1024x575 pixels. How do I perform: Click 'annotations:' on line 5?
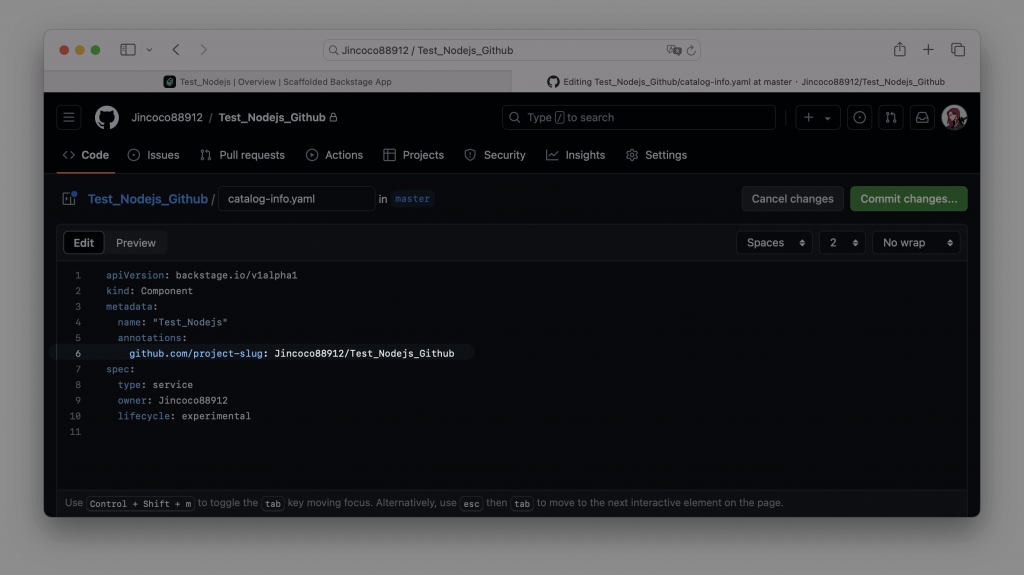[152, 338]
